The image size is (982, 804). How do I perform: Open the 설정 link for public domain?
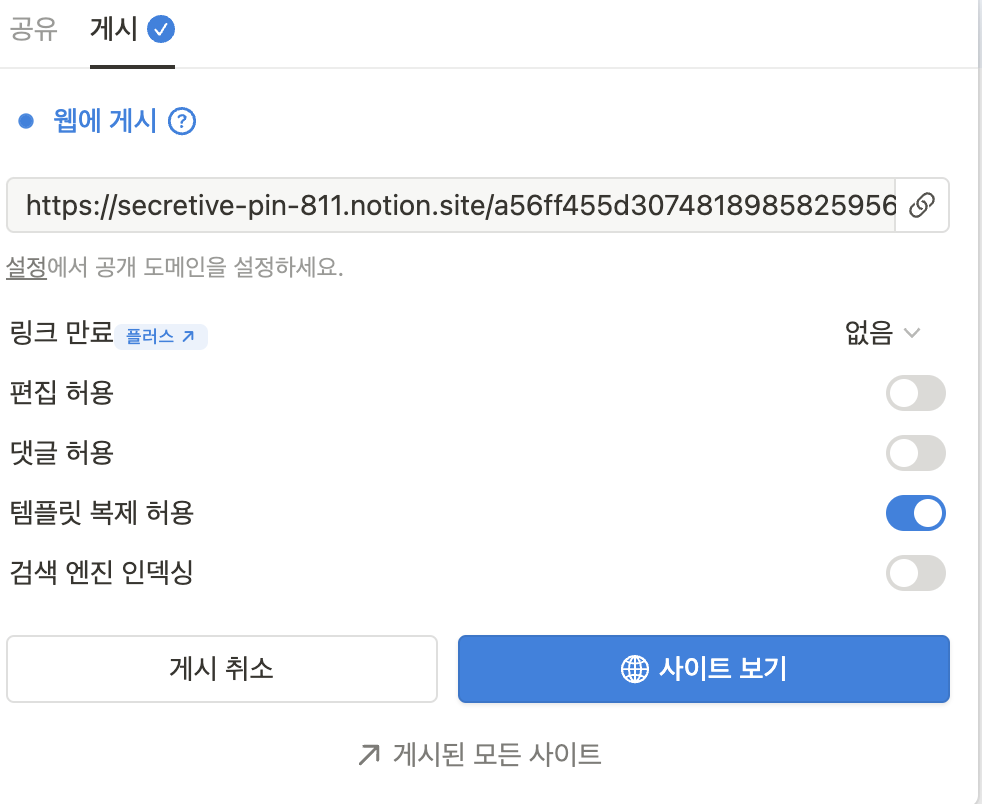click(26, 267)
